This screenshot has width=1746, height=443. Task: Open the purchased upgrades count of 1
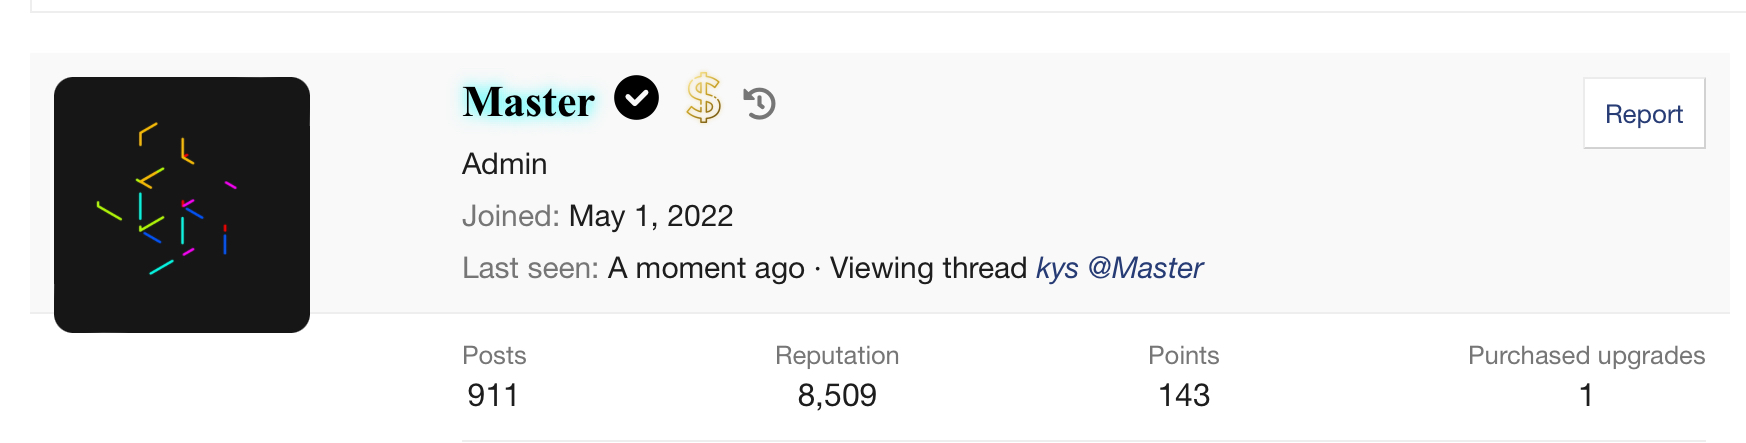coord(1586,395)
